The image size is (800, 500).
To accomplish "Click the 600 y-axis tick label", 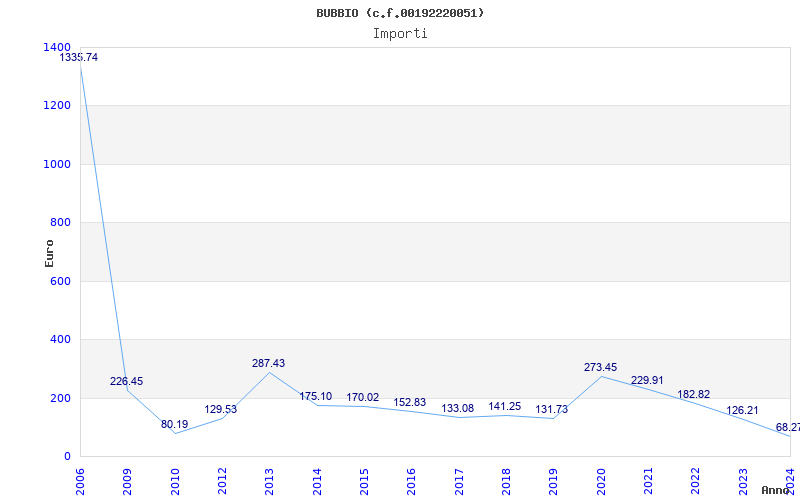I will click(60, 281).
